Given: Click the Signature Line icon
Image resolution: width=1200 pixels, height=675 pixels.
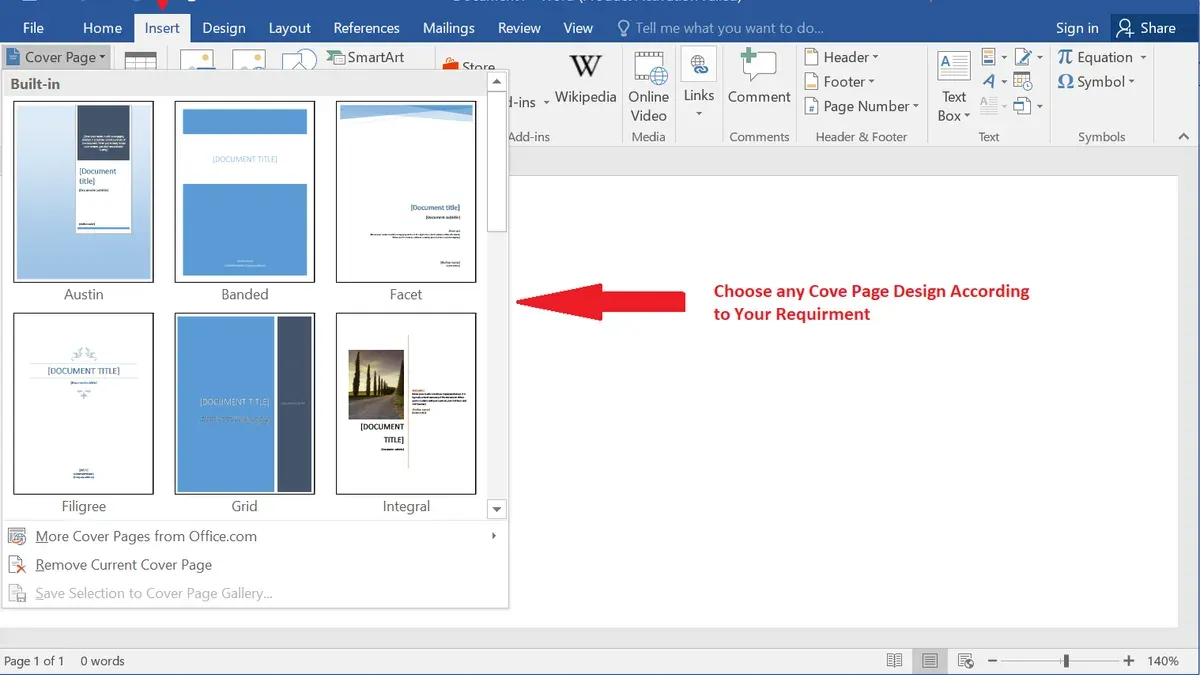Looking at the screenshot, I should (x=1022, y=57).
